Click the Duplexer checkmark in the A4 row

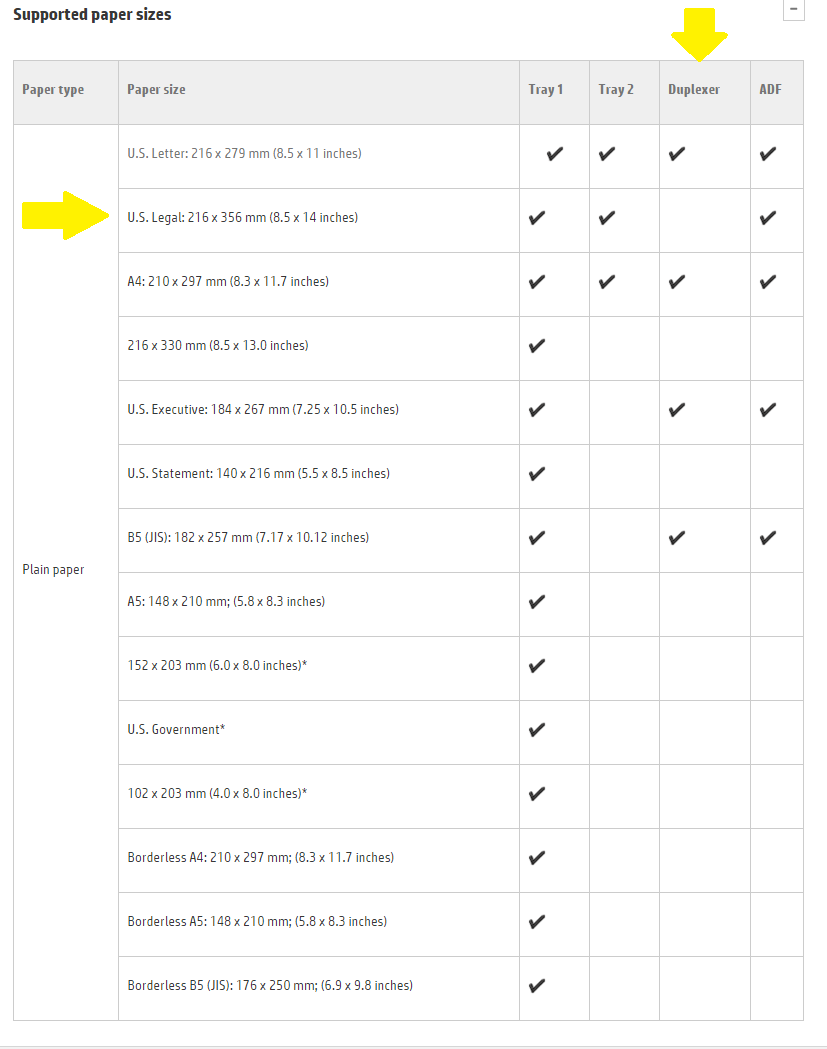coord(677,282)
